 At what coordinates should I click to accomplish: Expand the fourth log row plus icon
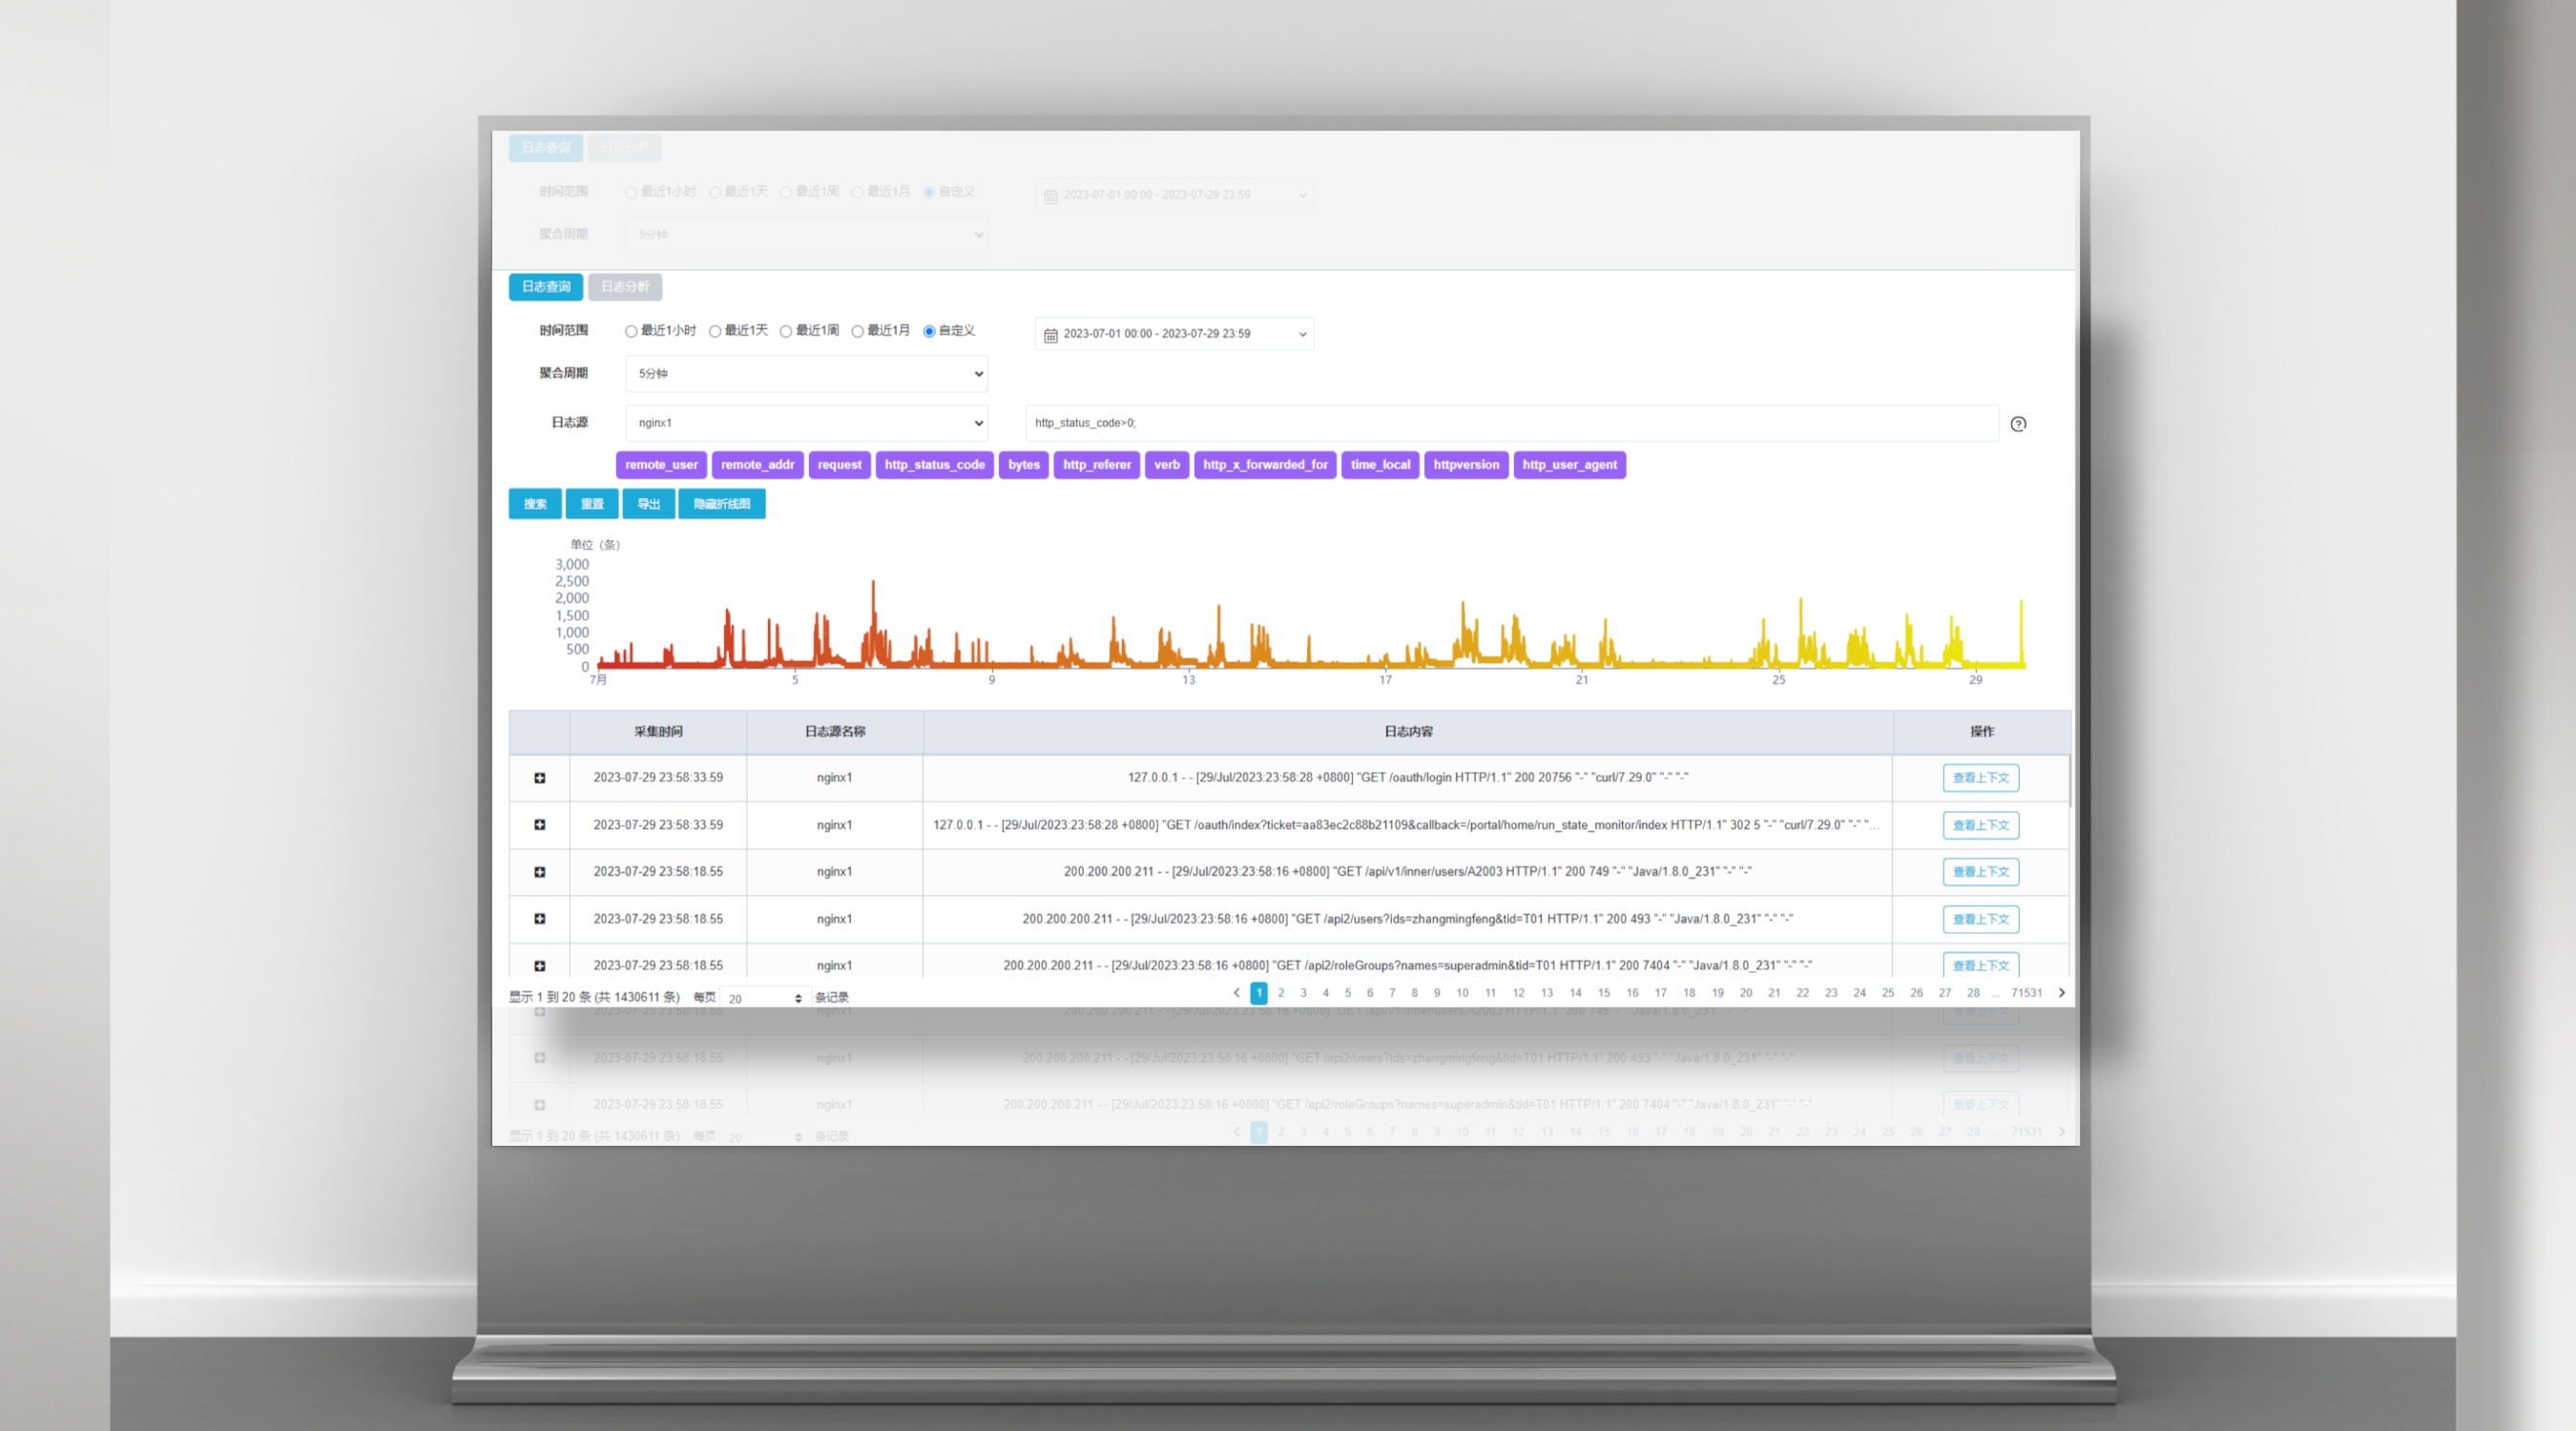pos(539,919)
